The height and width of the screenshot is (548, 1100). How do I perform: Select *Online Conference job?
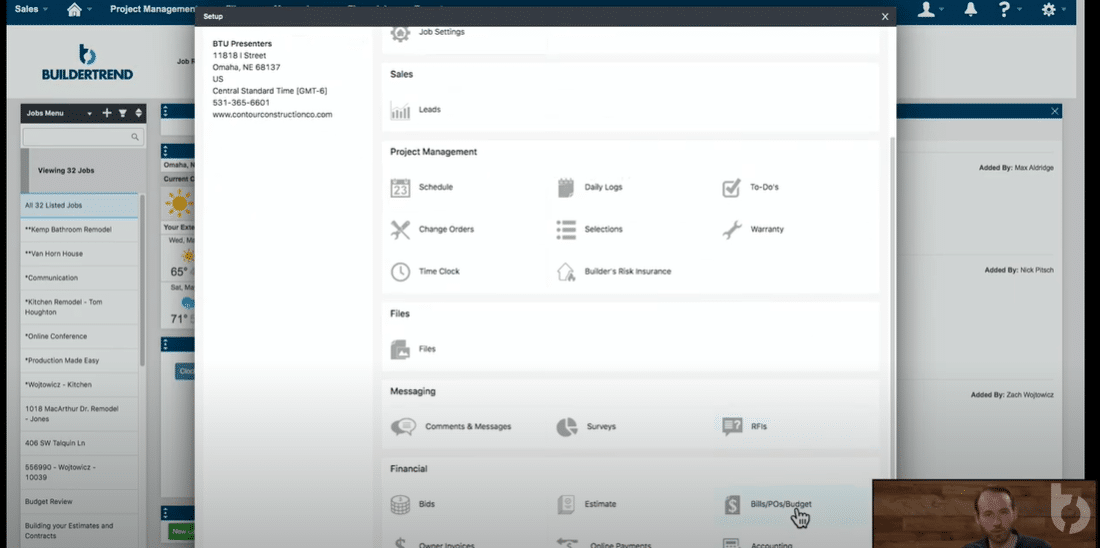[79, 336]
